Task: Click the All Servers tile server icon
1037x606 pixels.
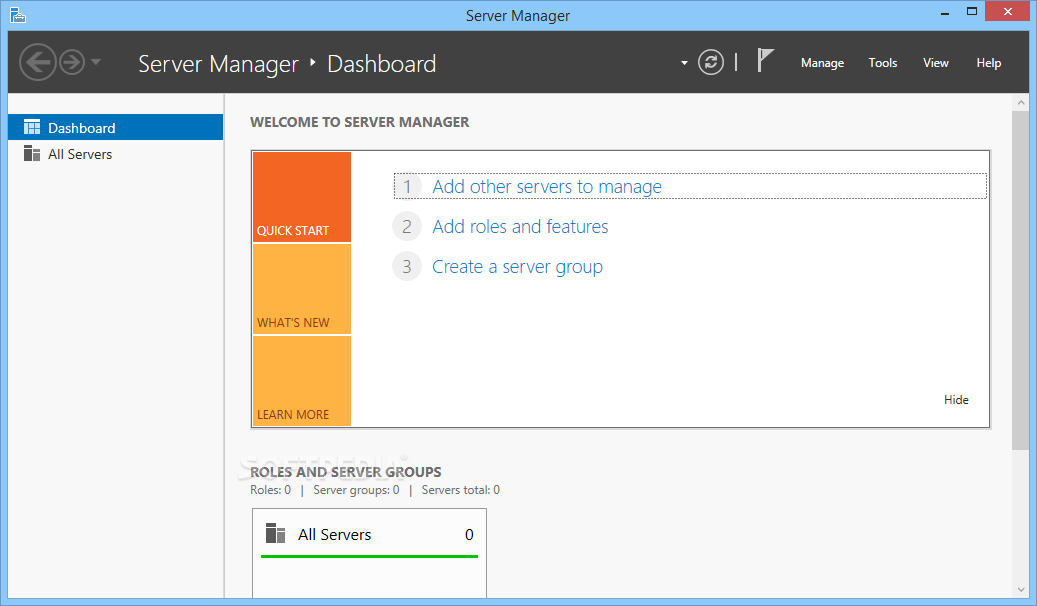Action: pyautogui.click(x=275, y=533)
